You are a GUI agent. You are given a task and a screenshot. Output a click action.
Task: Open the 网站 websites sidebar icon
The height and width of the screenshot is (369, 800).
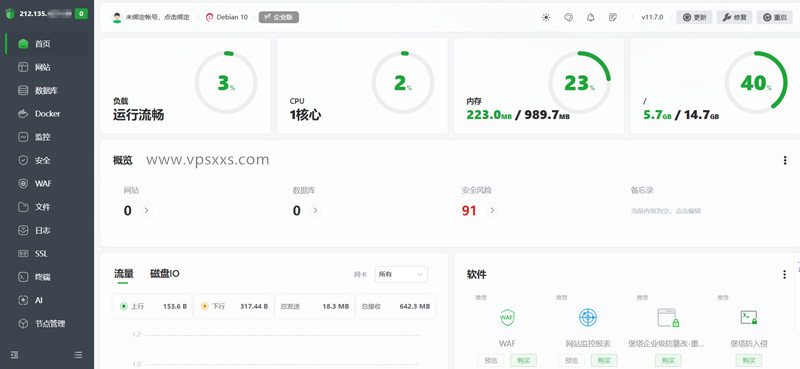pyautogui.click(x=23, y=67)
